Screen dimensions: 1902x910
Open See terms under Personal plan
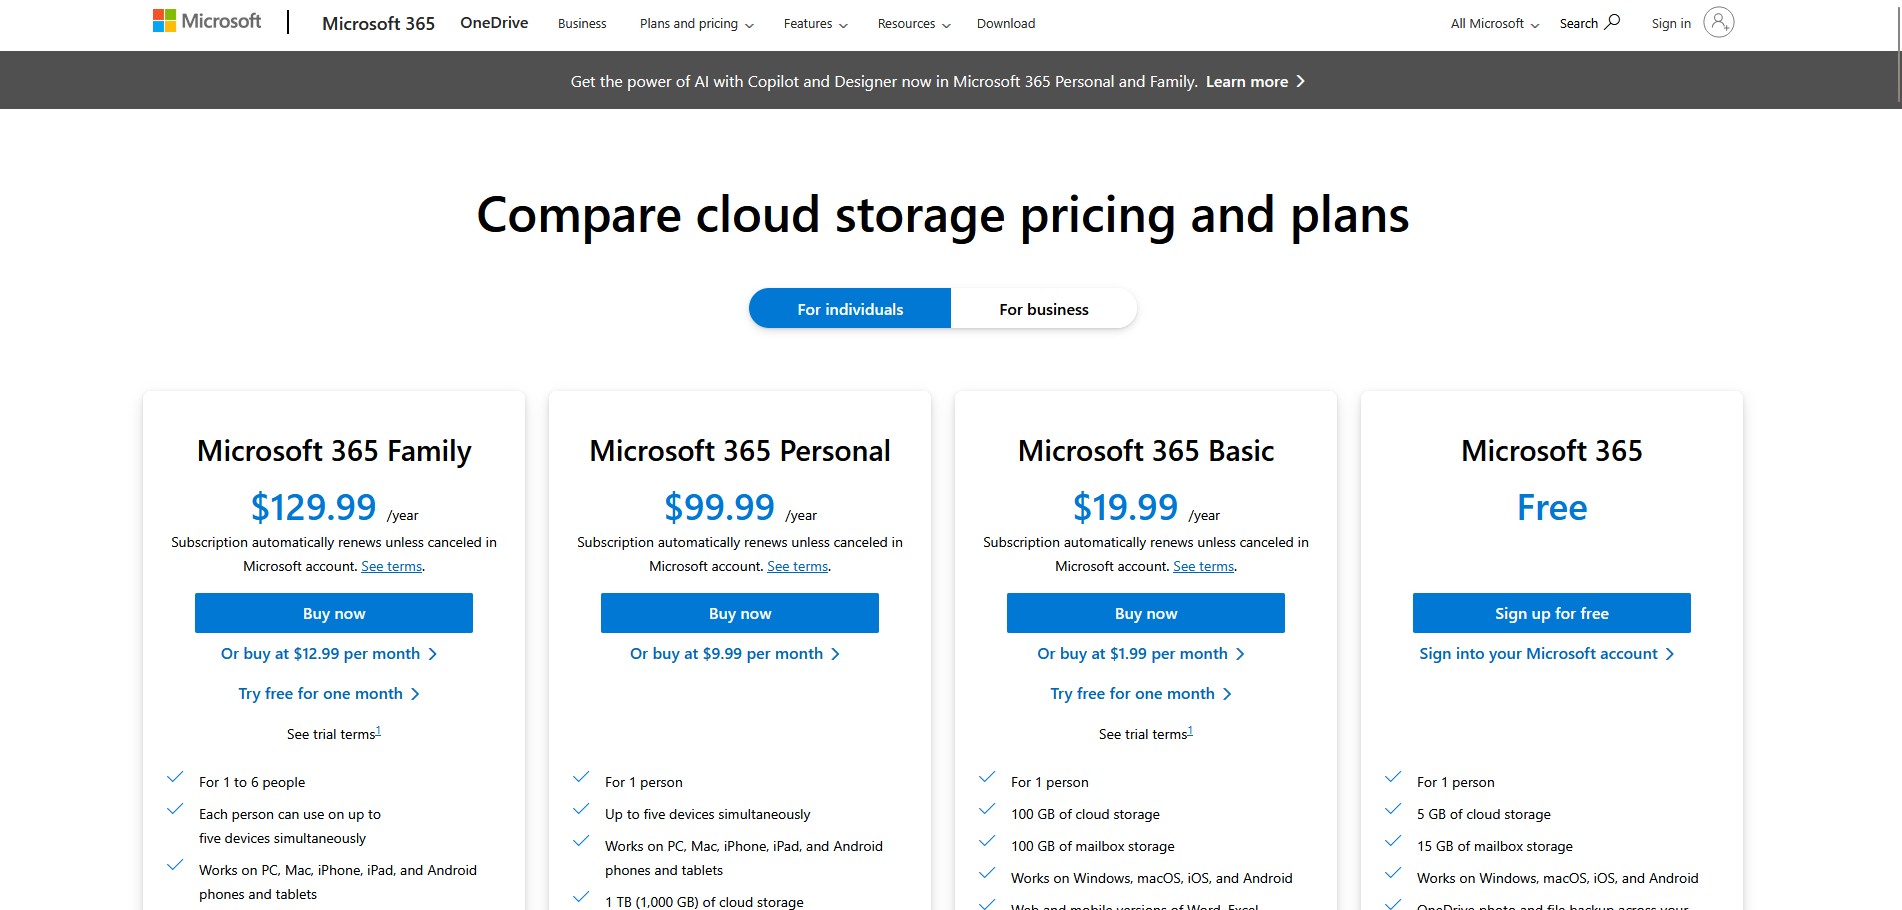797,567
